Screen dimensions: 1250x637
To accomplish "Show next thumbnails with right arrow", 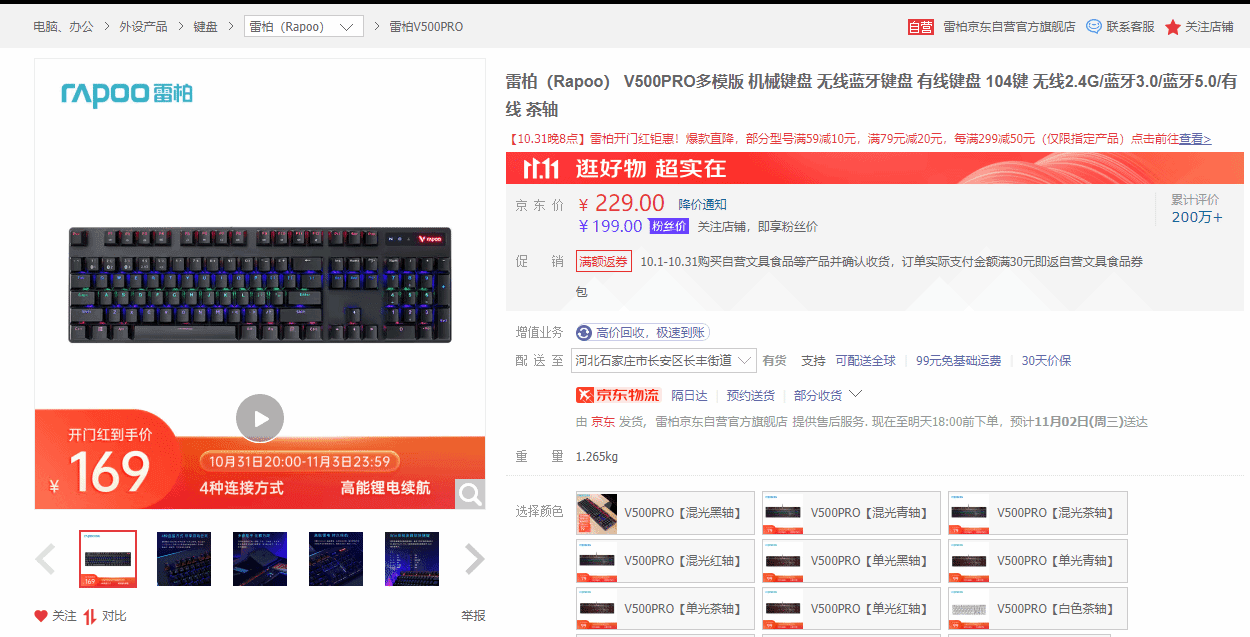I will tap(475, 559).
